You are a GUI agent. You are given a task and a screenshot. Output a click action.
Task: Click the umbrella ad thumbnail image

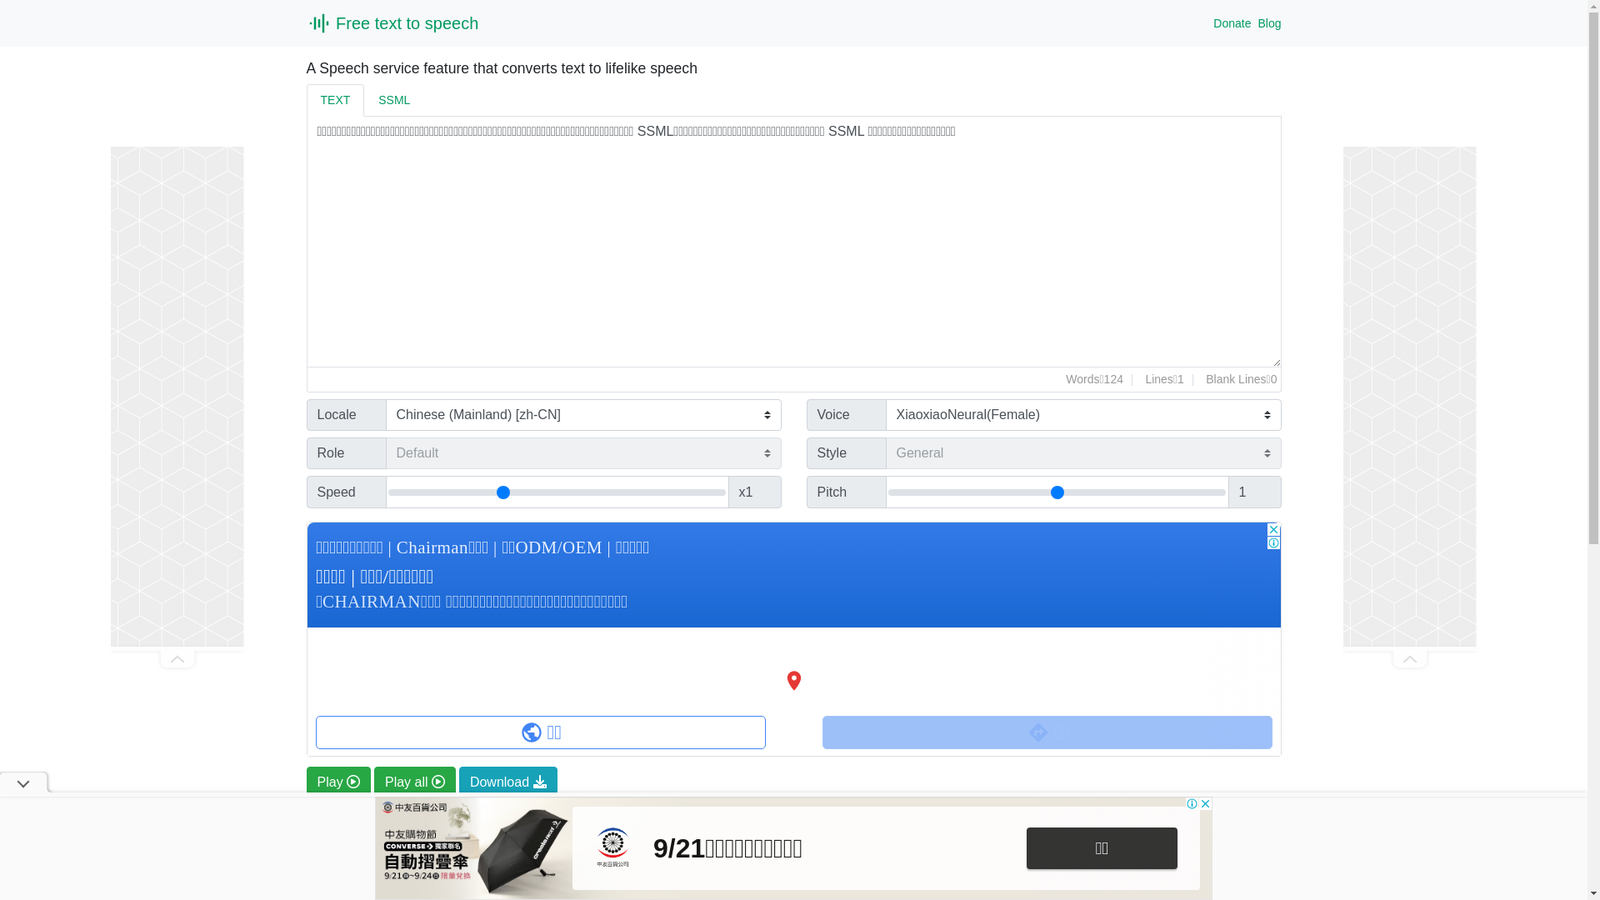coord(473,848)
